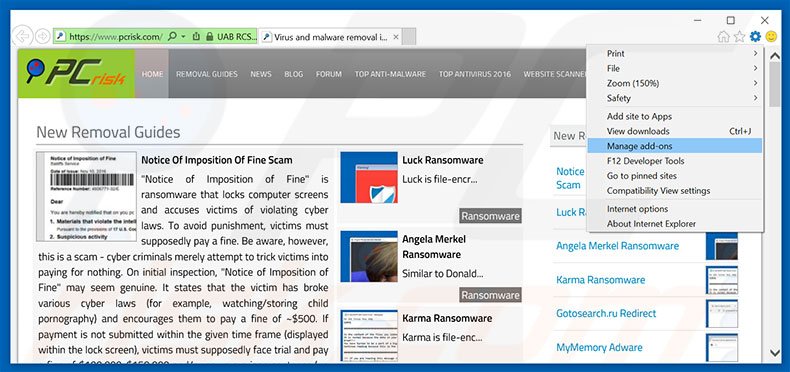
Task: Open Notice Of Imposition Of Fine Scam article
Action: pyautogui.click(x=217, y=160)
